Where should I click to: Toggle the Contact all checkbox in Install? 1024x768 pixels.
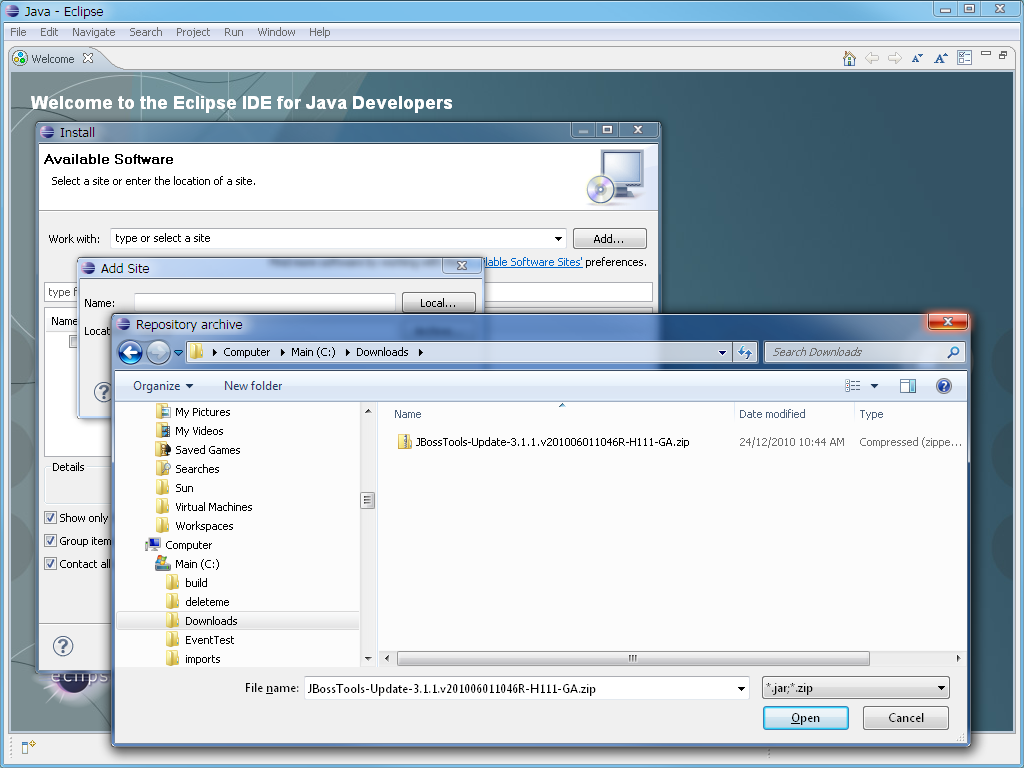coord(50,564)
